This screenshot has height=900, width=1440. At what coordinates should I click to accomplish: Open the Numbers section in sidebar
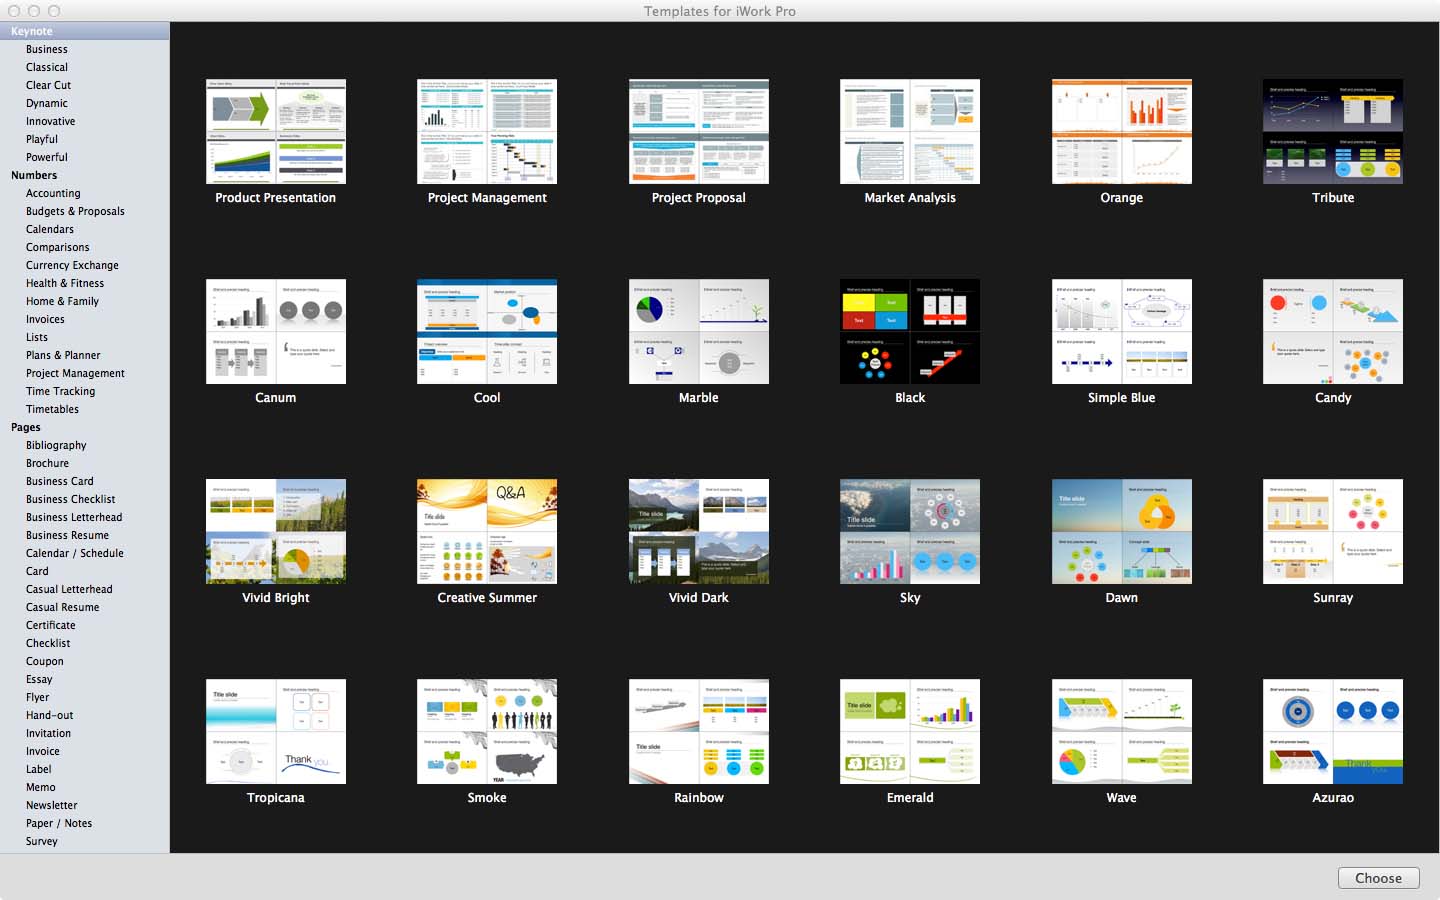[x=34, y=175]
